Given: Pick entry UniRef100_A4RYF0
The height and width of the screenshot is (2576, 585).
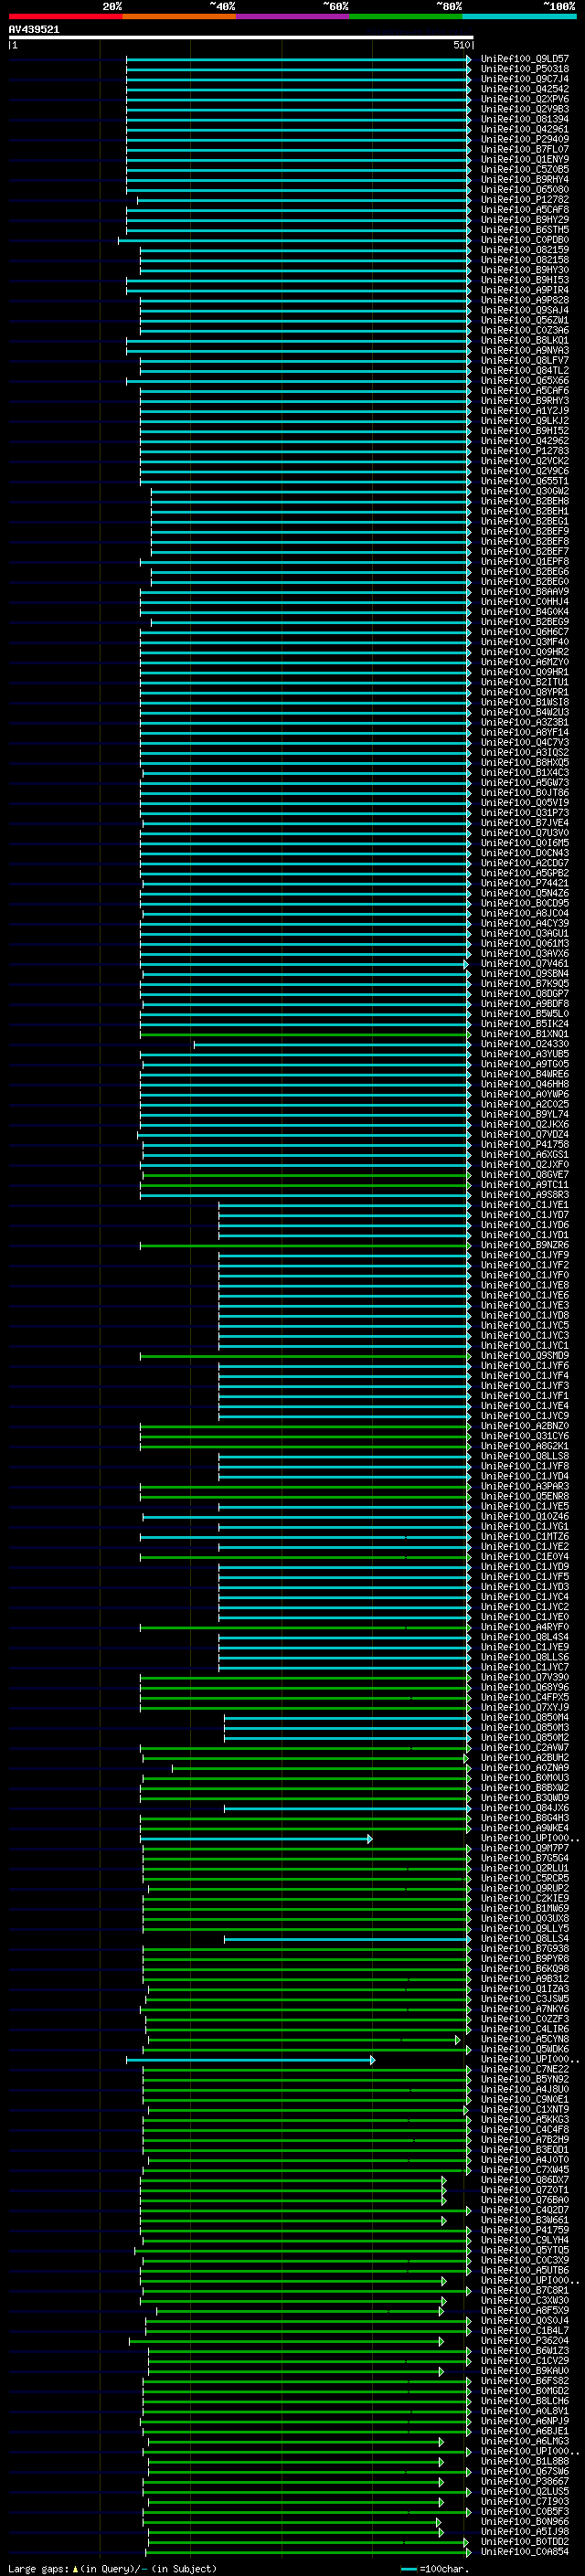Looking at the screenshot, I should tap(524, 1627).
